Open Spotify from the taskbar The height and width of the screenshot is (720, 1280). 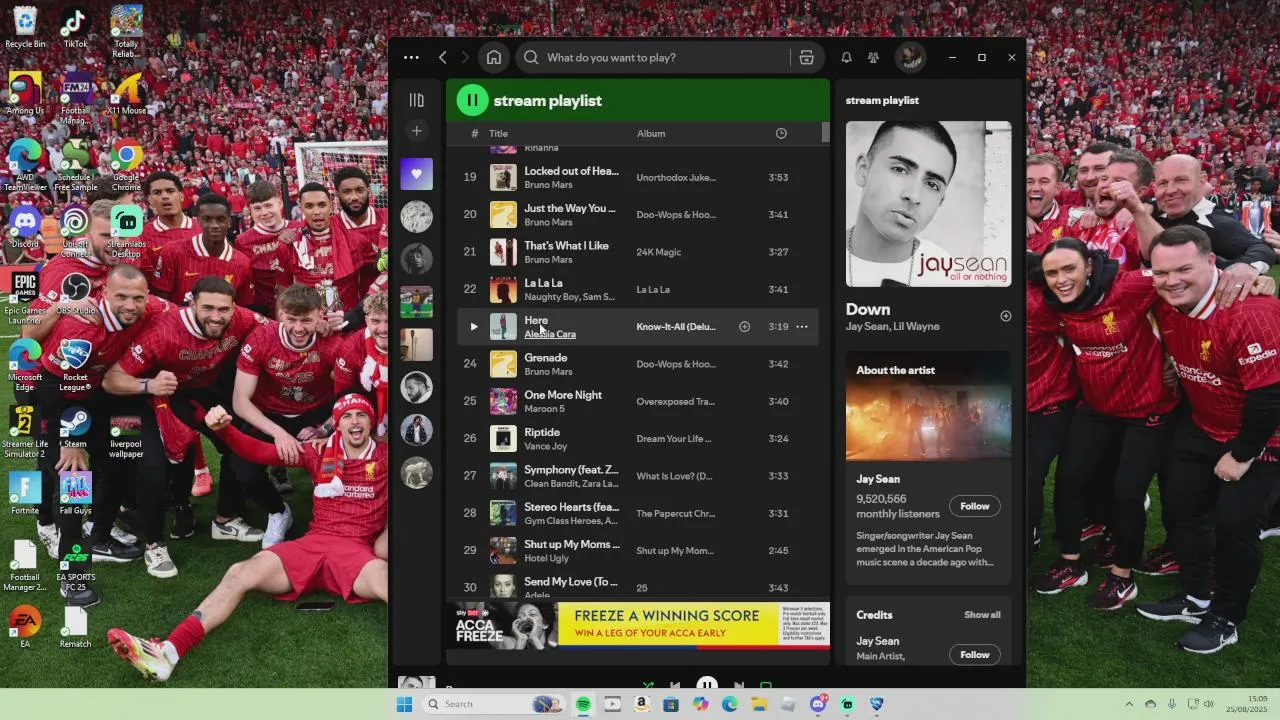tap(583, 704)
